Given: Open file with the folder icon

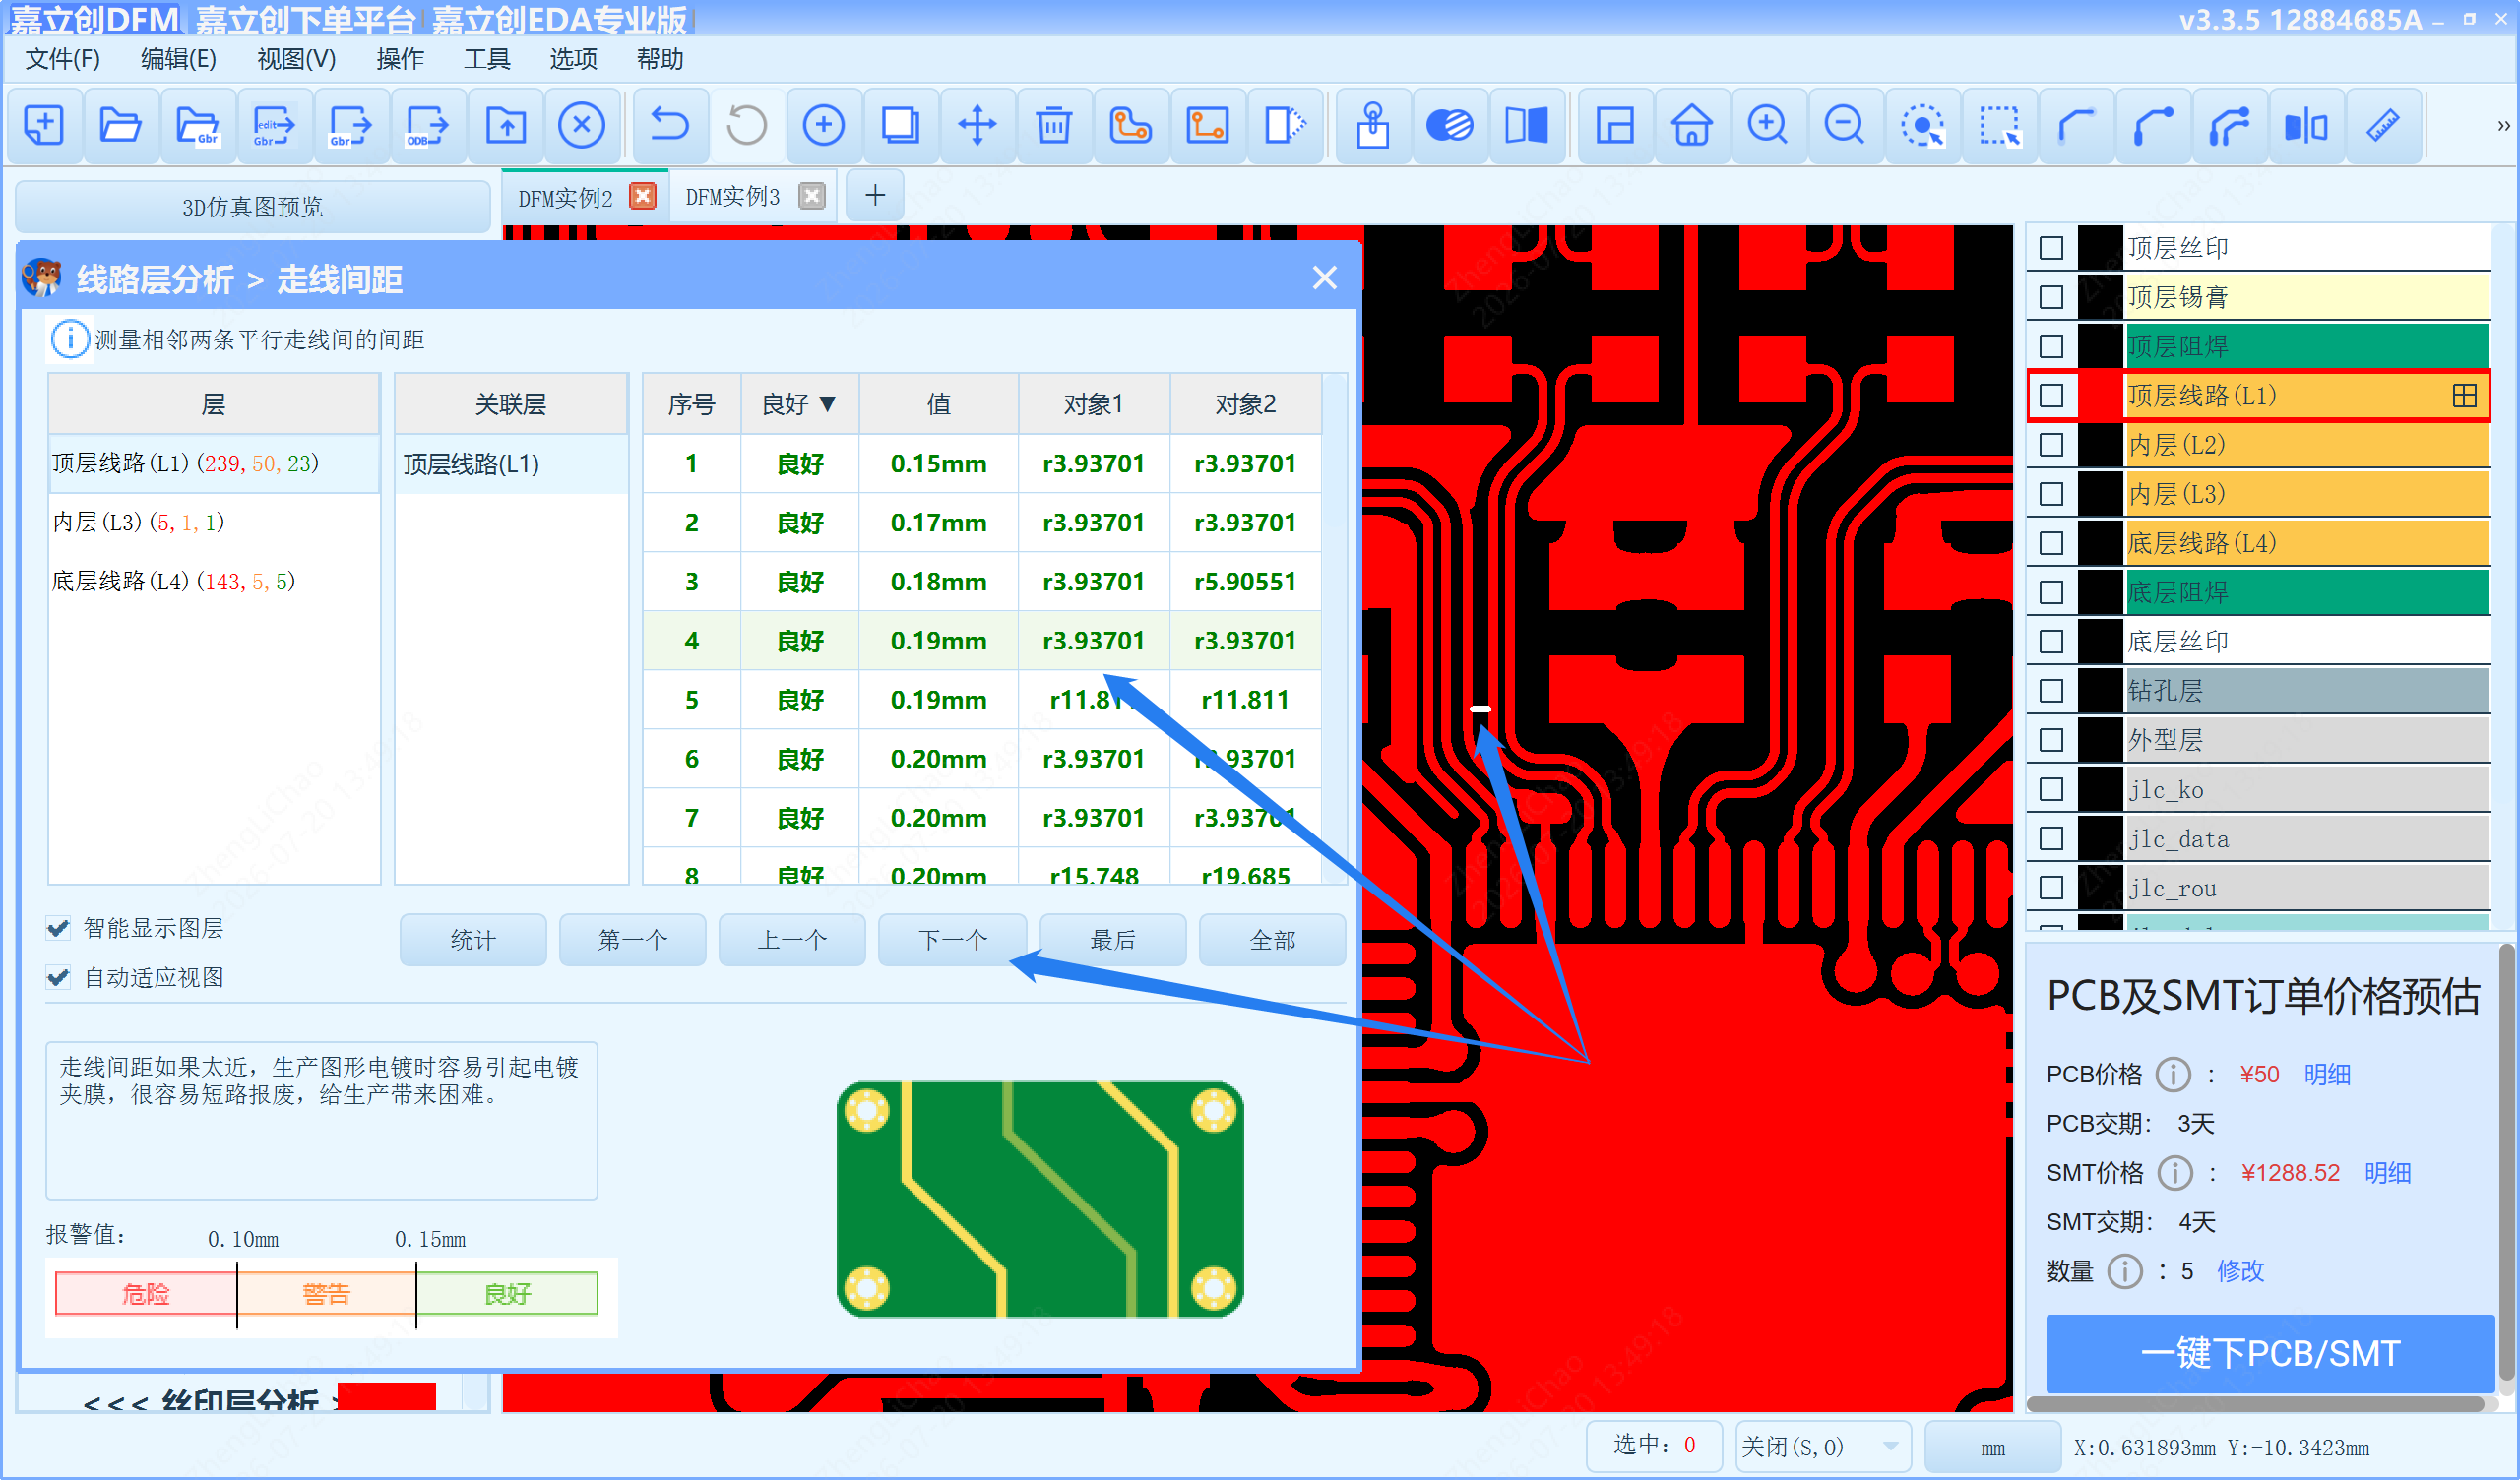Looking at the screenshot, I should (120, 125).
